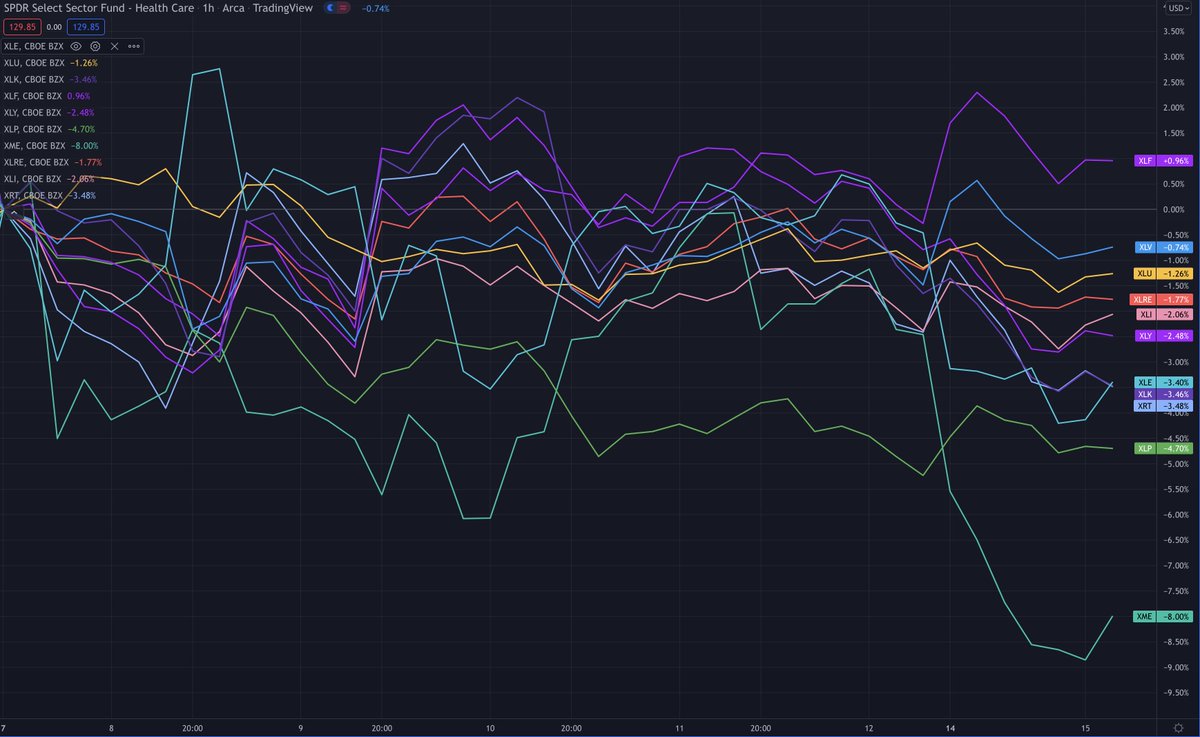Click the XLI -2.06% price scale label
Viewport: 1200px width, 737px height.
1163,314
